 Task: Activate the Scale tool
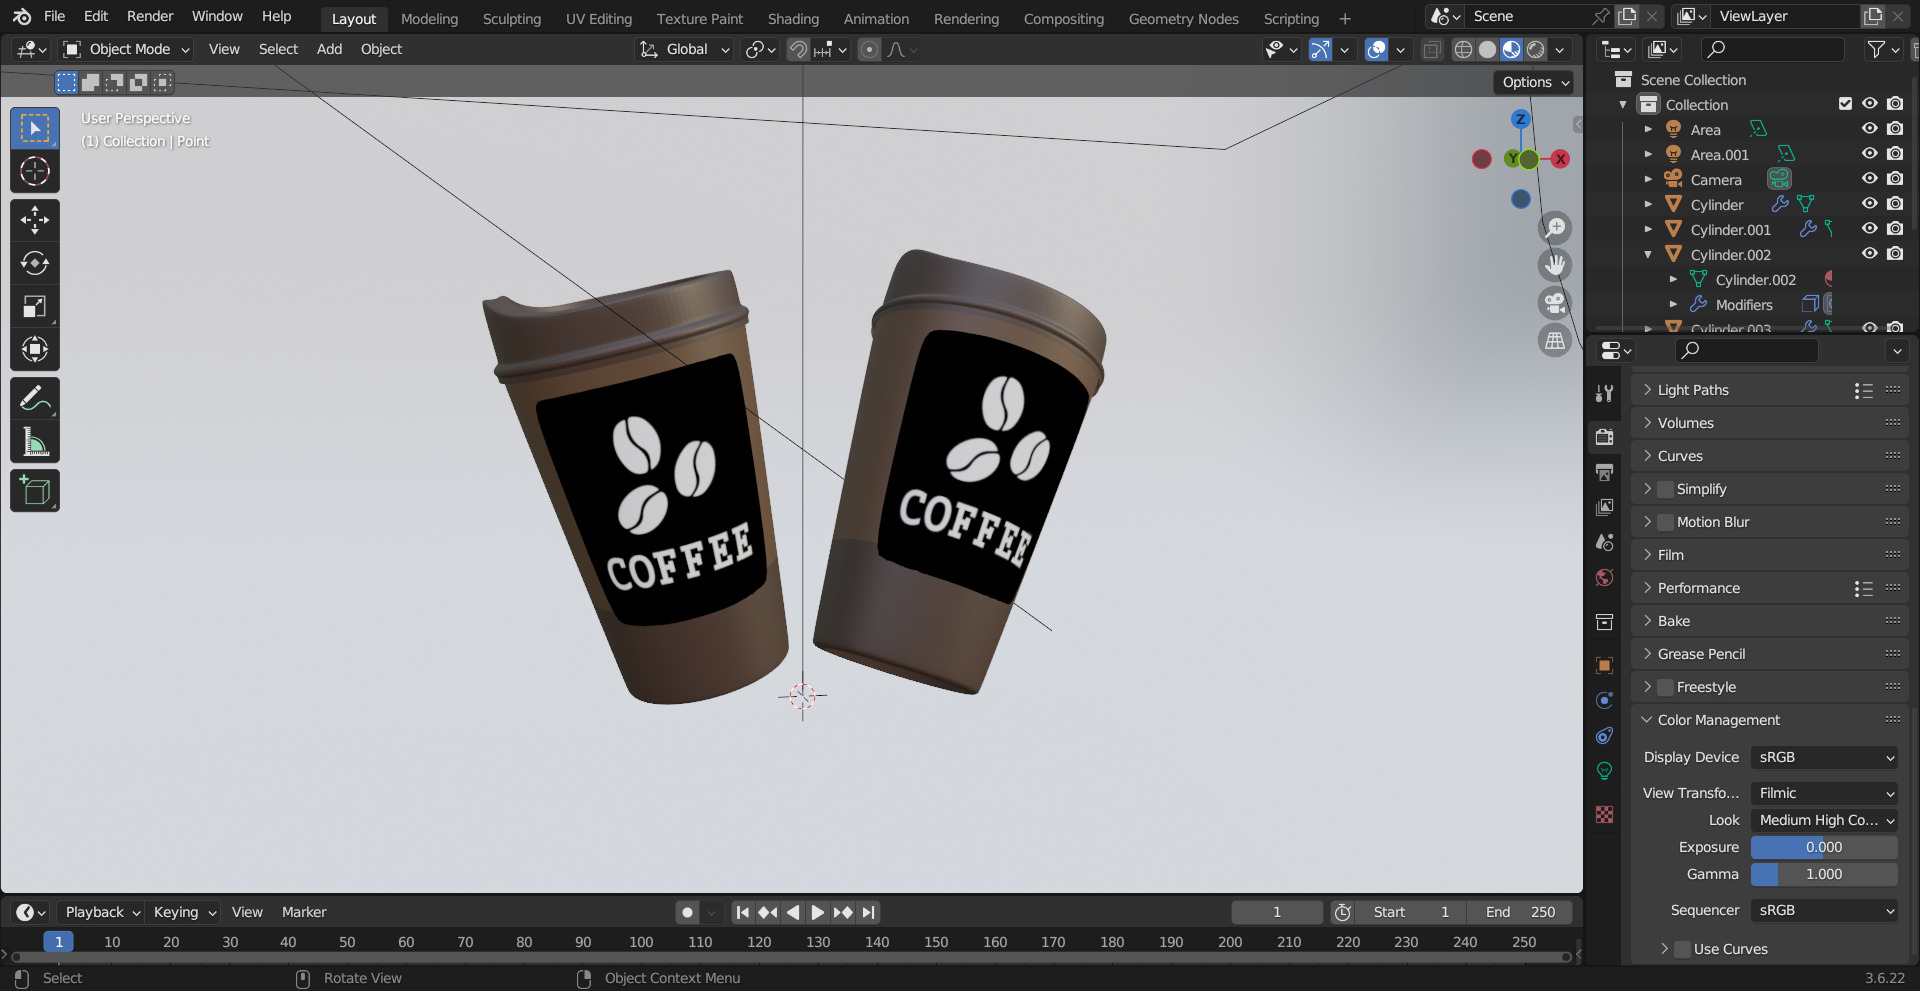point(35,306)
